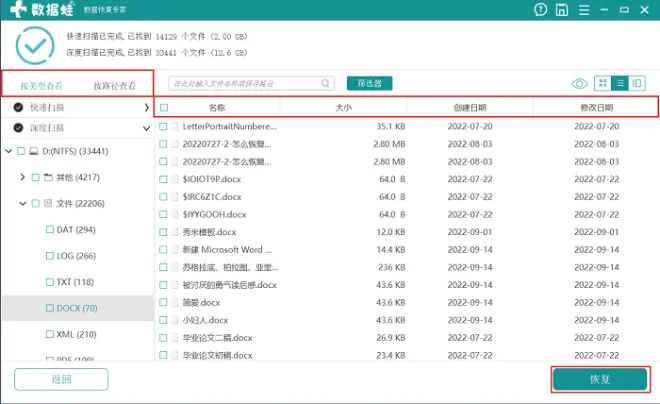660x404 pixels.
Task: Check the TXT (118) checkbox
Action: coord(50,282)
